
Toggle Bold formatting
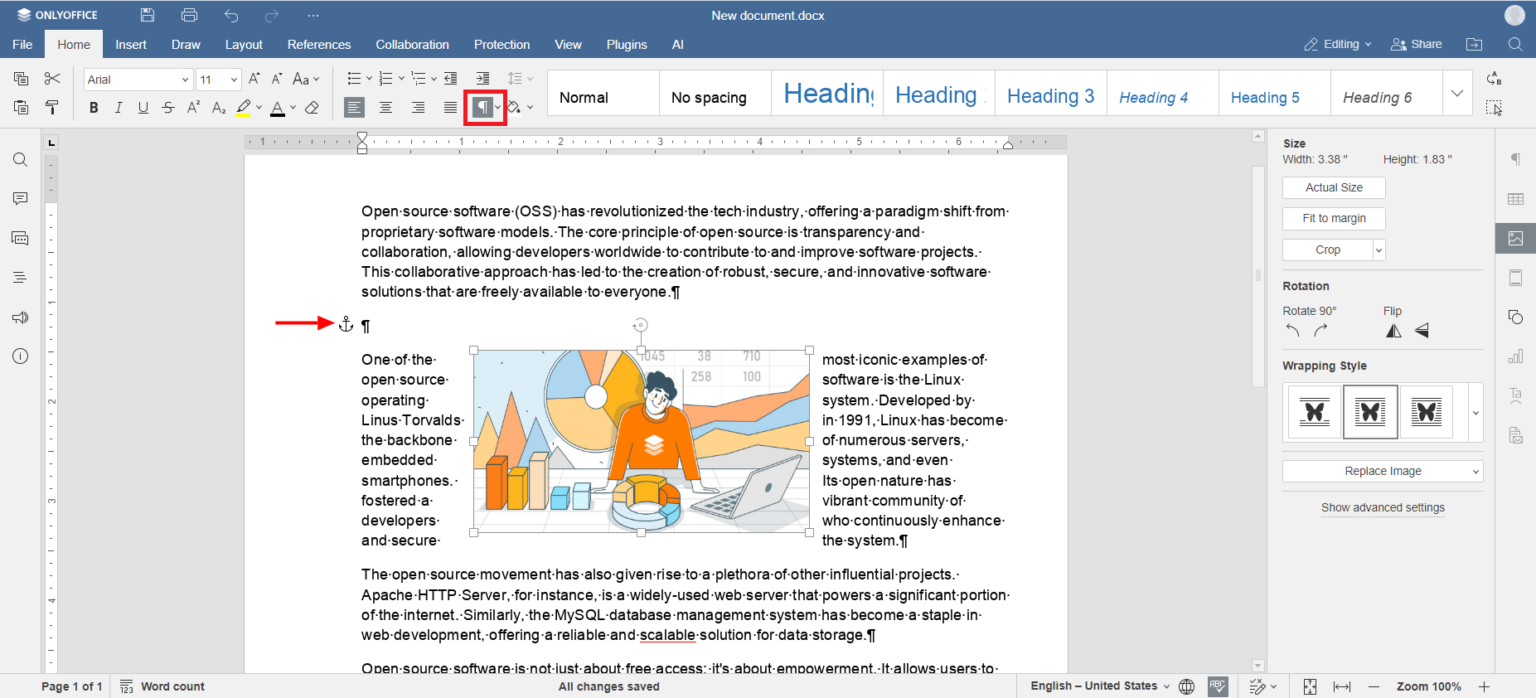point(94,108)
